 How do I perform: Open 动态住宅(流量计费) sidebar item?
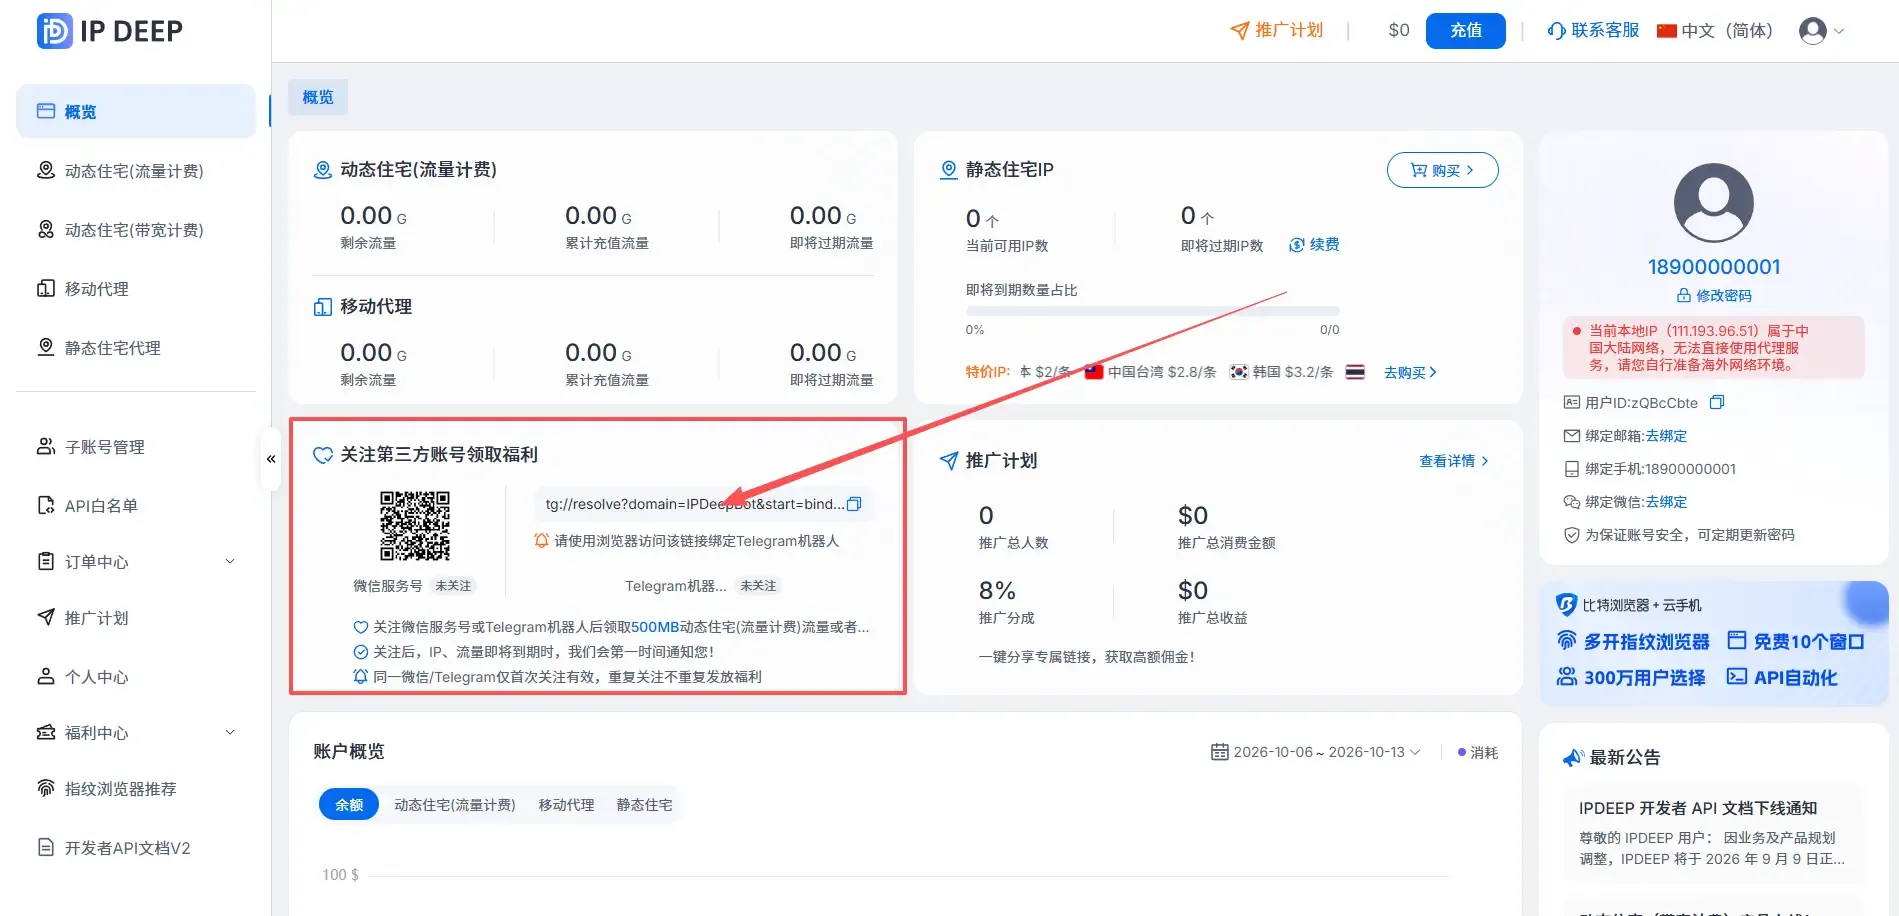click(x=136, y=171)
